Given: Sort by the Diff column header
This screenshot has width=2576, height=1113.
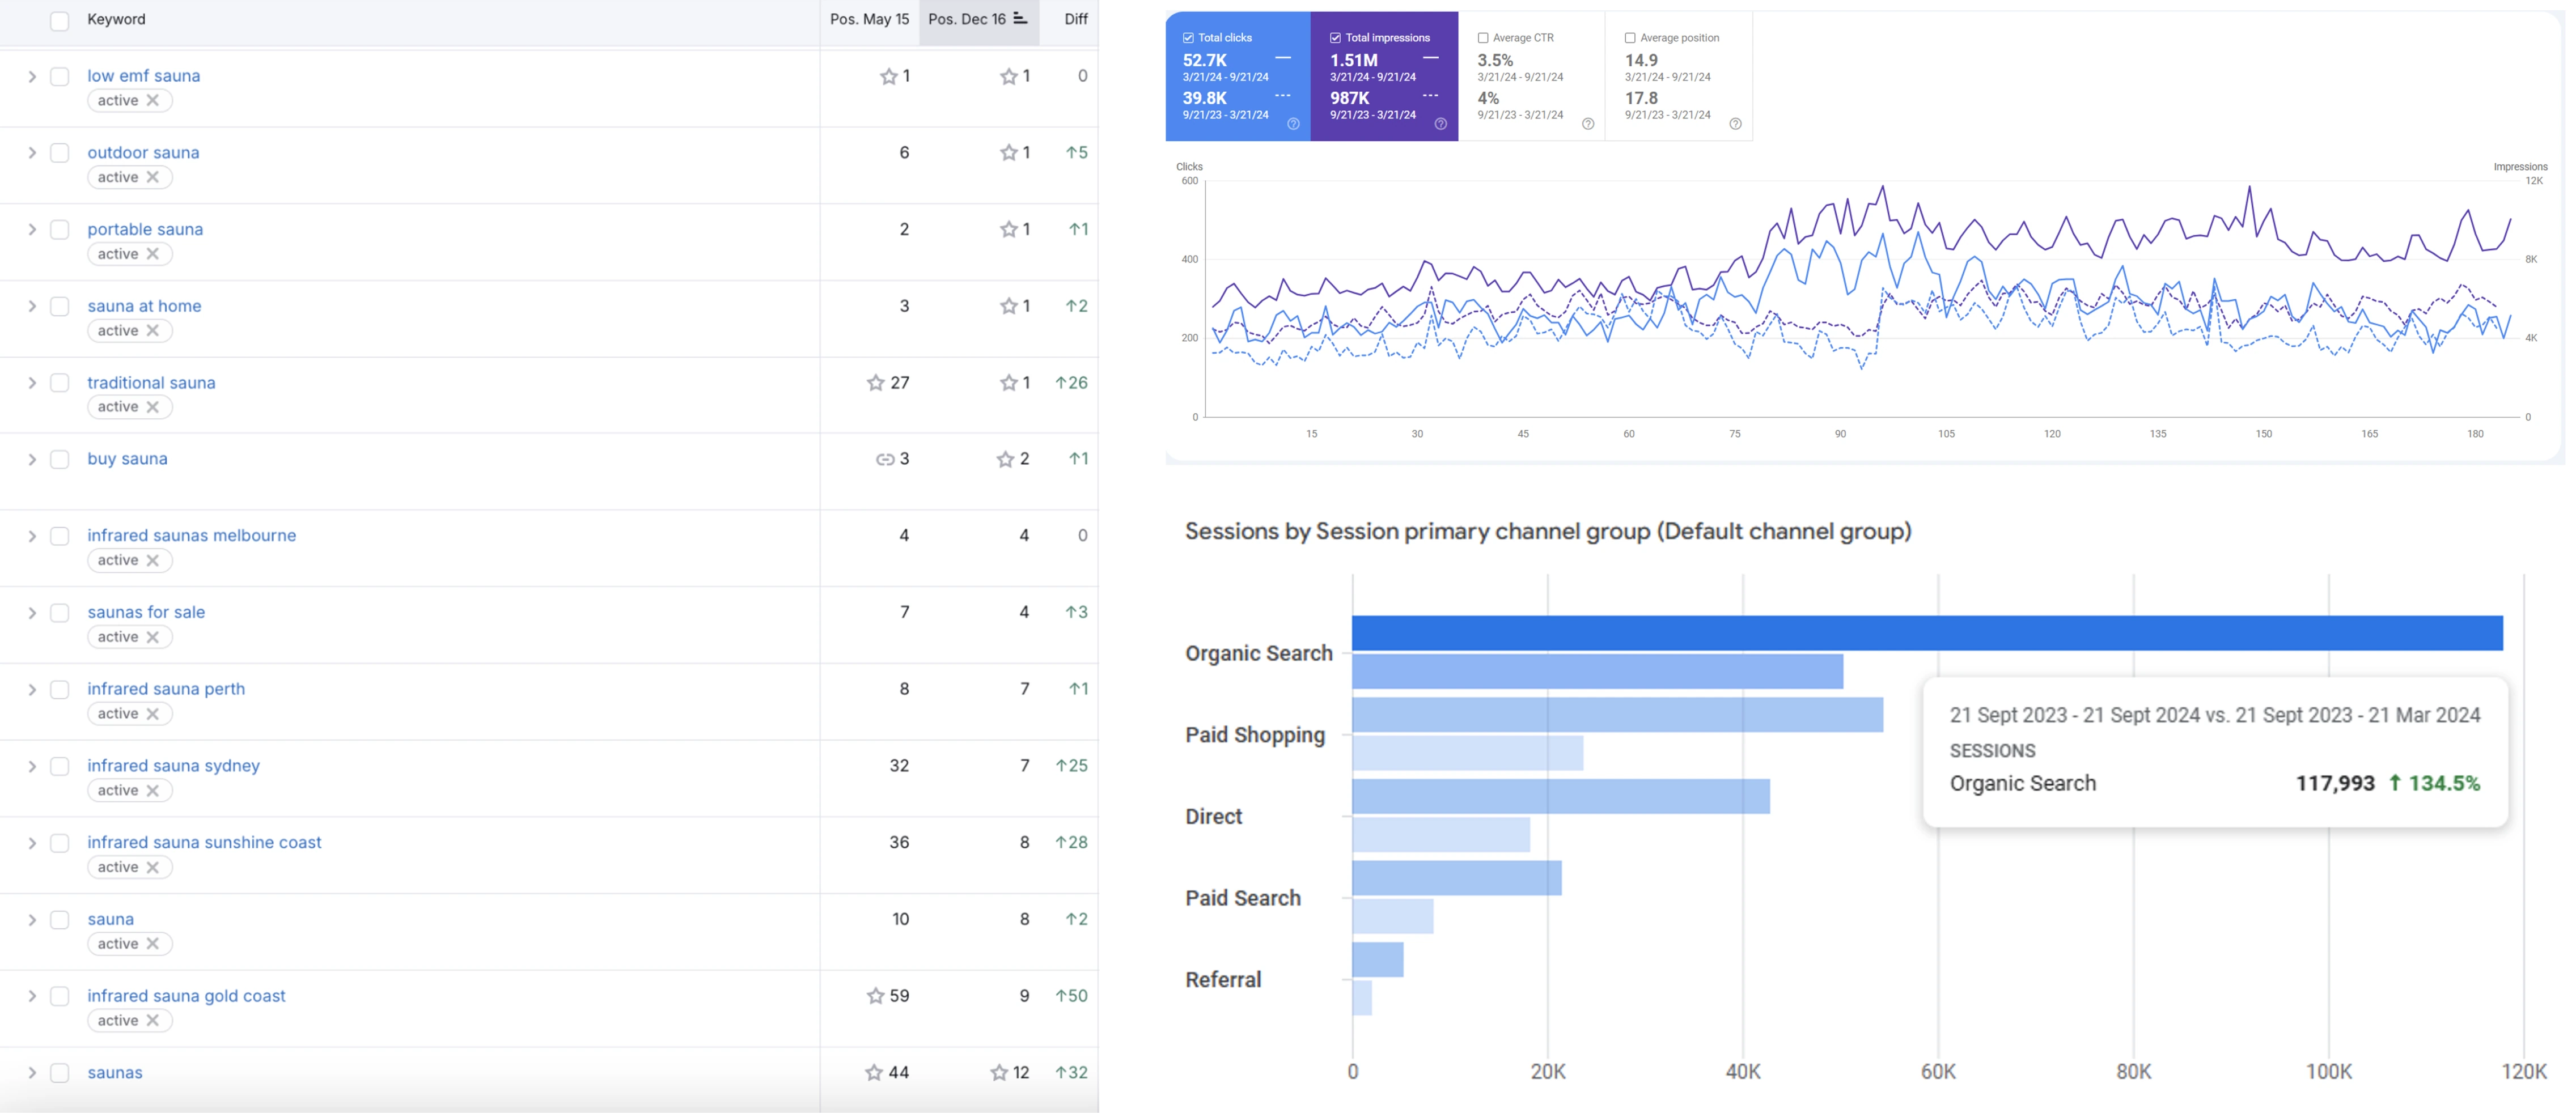Looking at the screenshot, I should 1076,19.
